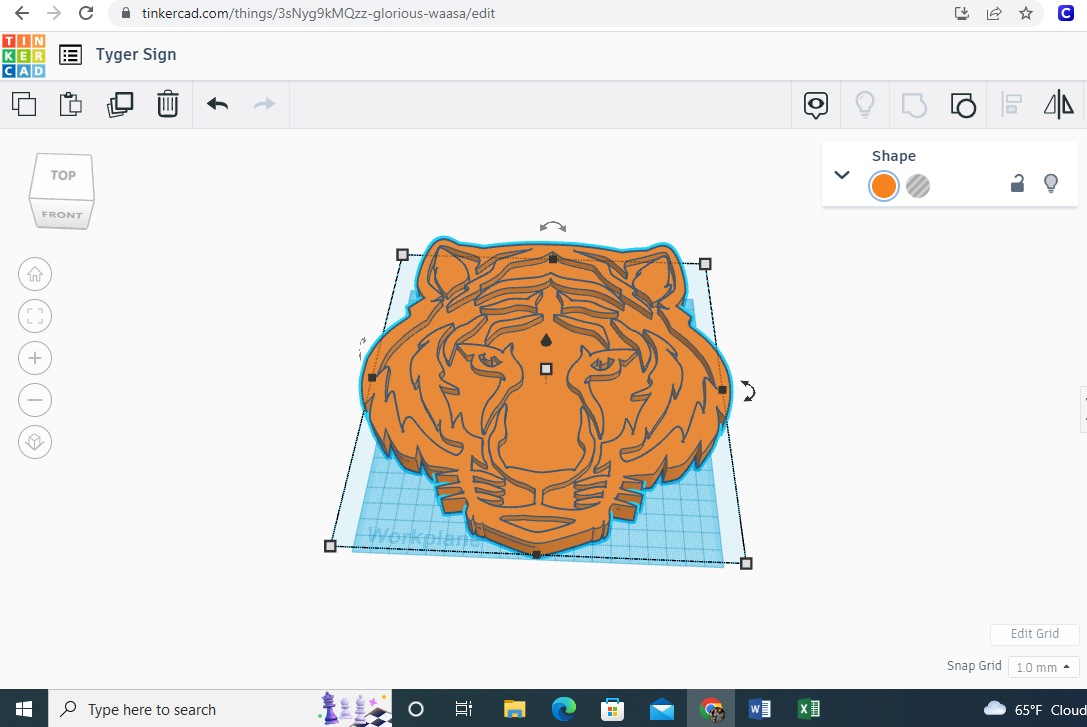Open Tyger Sign title to rename design
The height and width of the screenshot is (727, 1087).
pos(136,55)
